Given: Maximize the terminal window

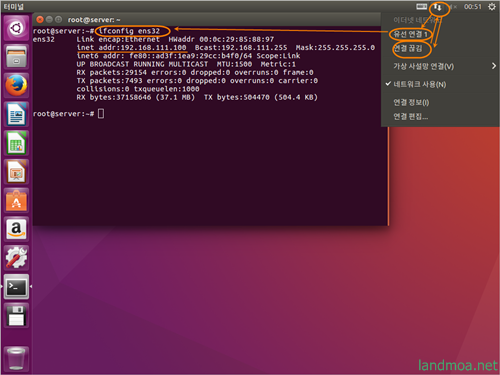Looking at the screenshot, I should [58, 20].
